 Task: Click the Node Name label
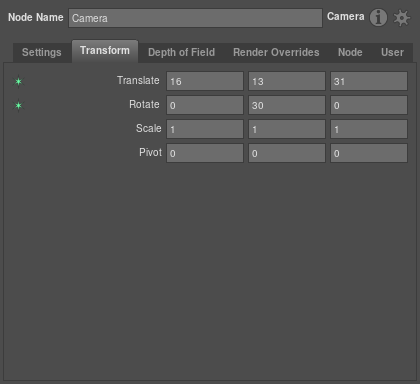pyautogui.click(x=36, y=17)
